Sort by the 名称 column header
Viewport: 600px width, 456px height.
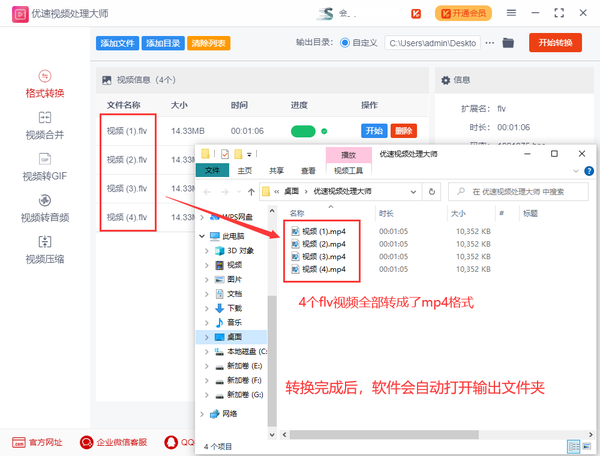pos(297,213)
